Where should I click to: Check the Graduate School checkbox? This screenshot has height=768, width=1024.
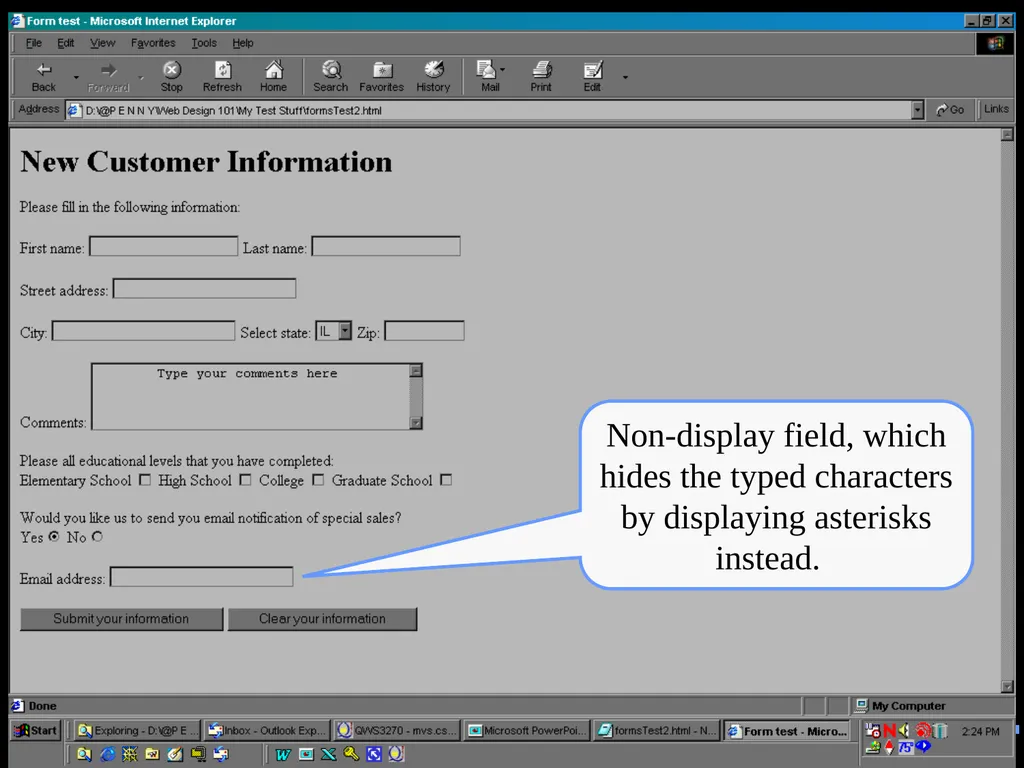(446, 480)
